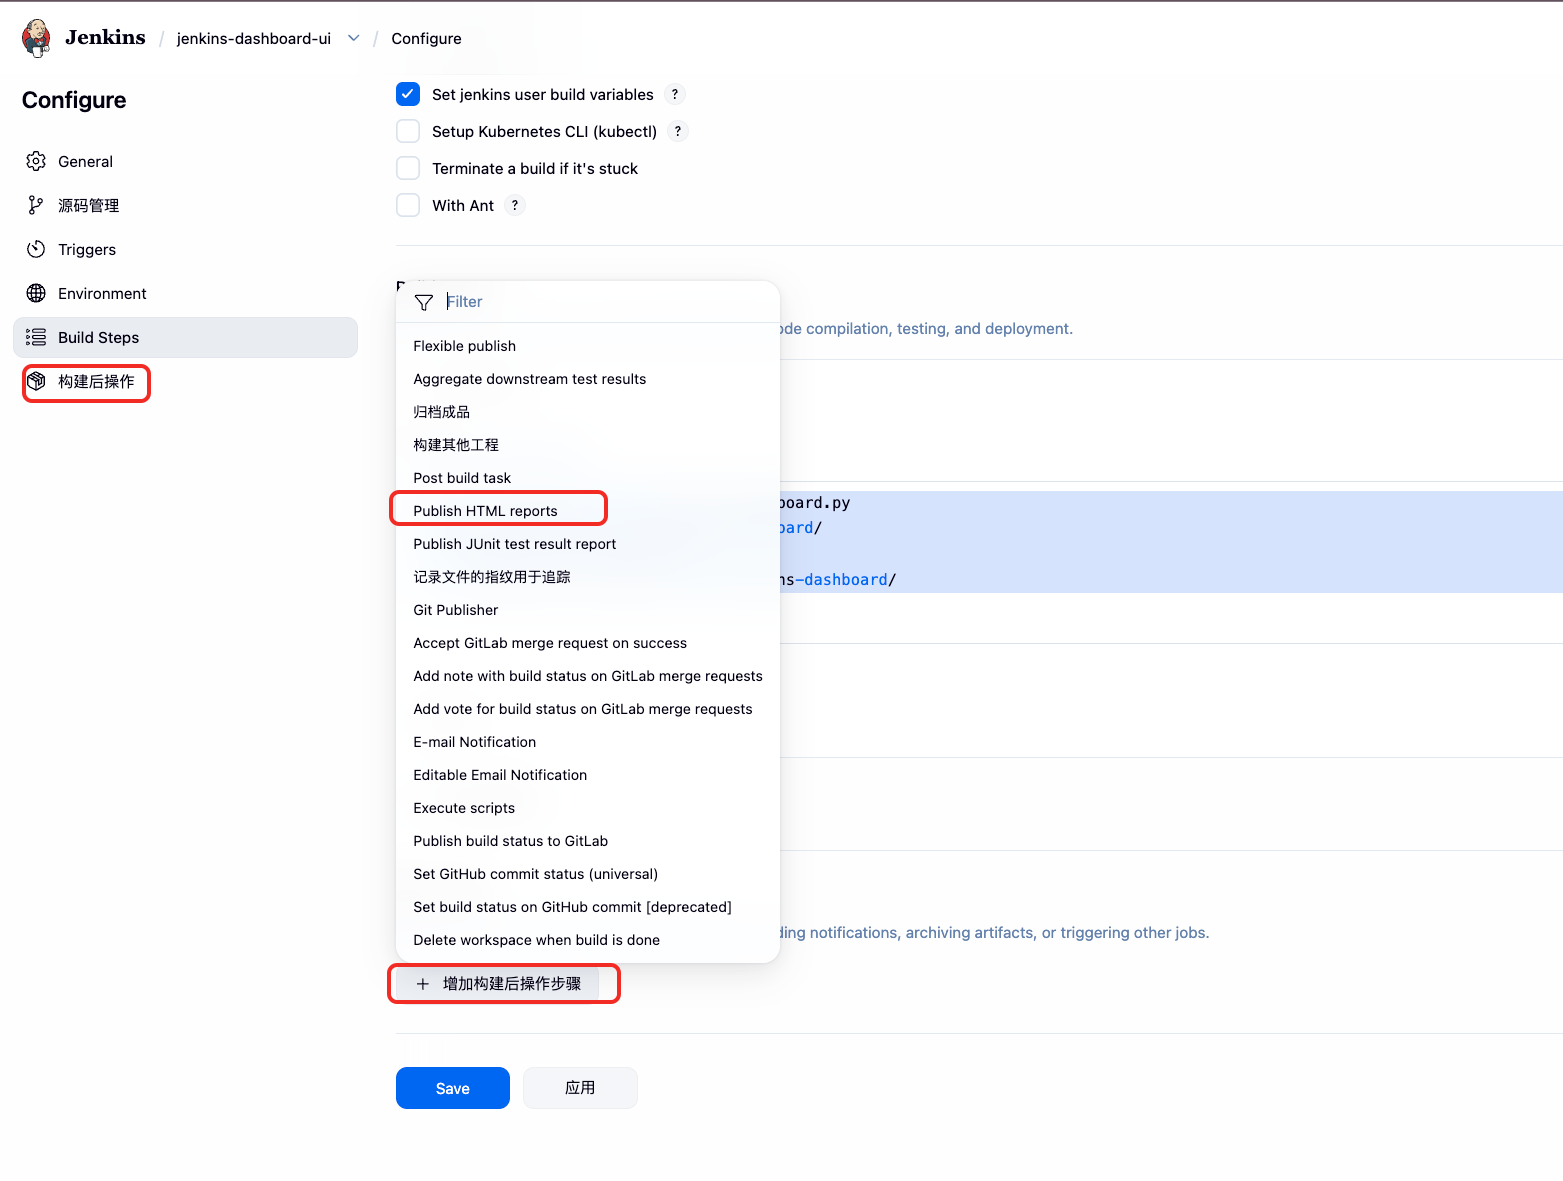Screen dimensions: 1563x1181
Task: Click the 增加构建后操作步骤 dropdown button
Action: pyautogui.click(x=498, y=984)
